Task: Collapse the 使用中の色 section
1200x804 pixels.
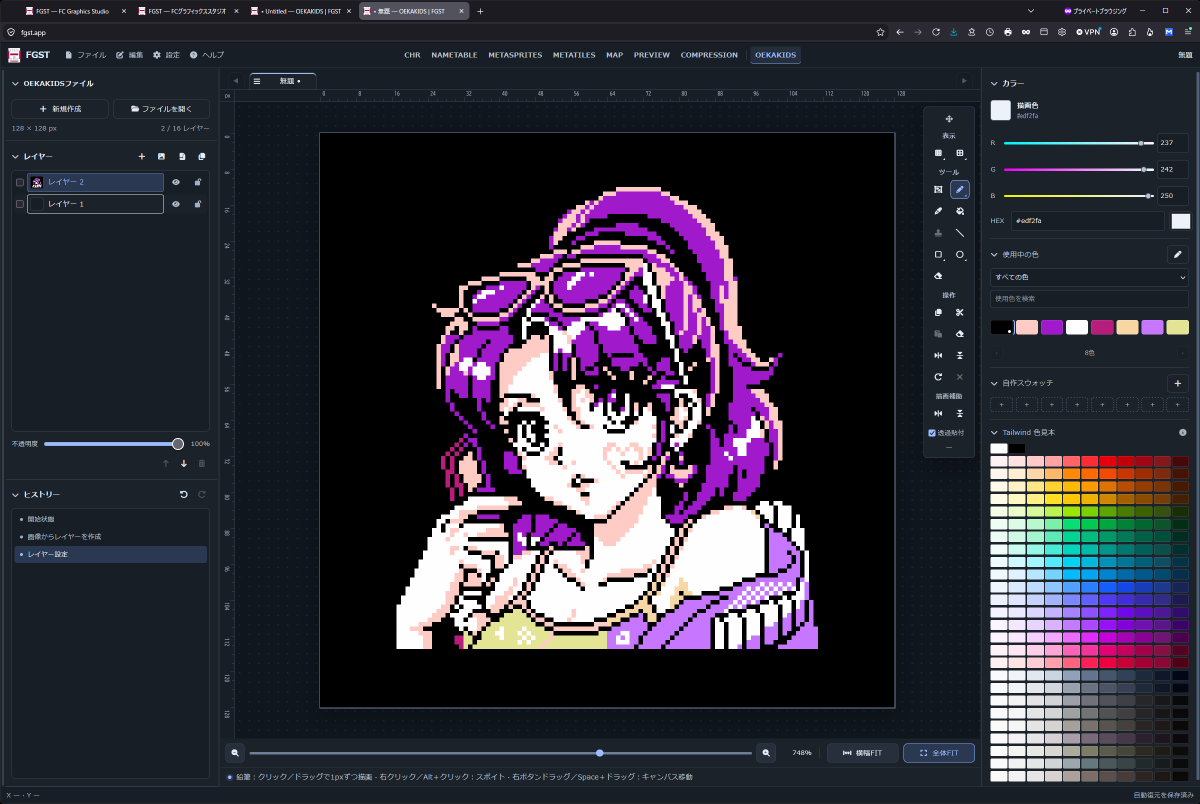Action: point(994,255)
